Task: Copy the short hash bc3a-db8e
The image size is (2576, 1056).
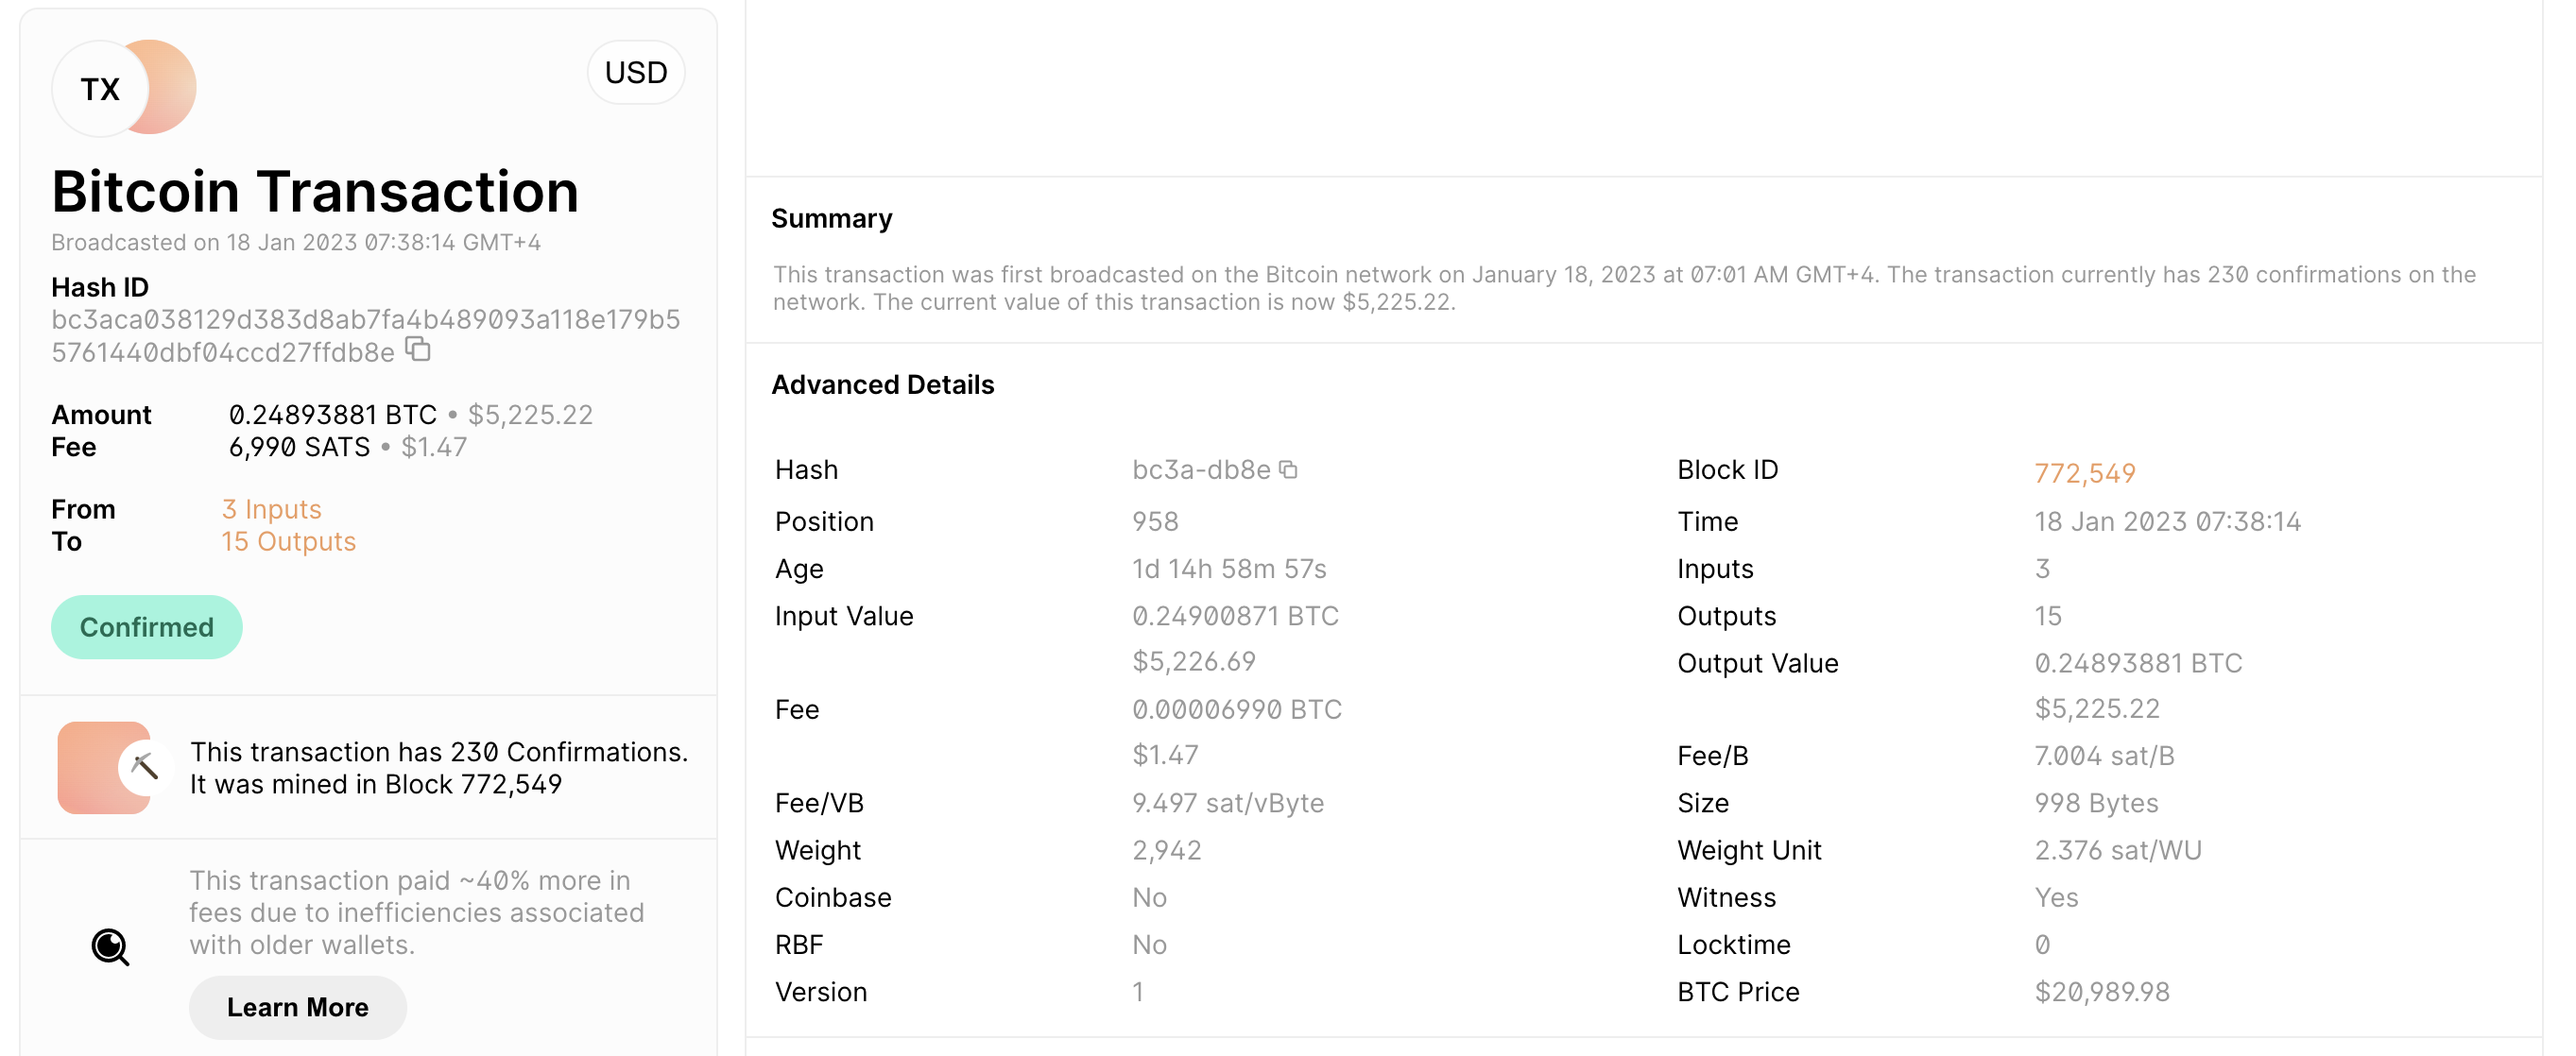Action: pyautogui.click(x=1289, y=470)
